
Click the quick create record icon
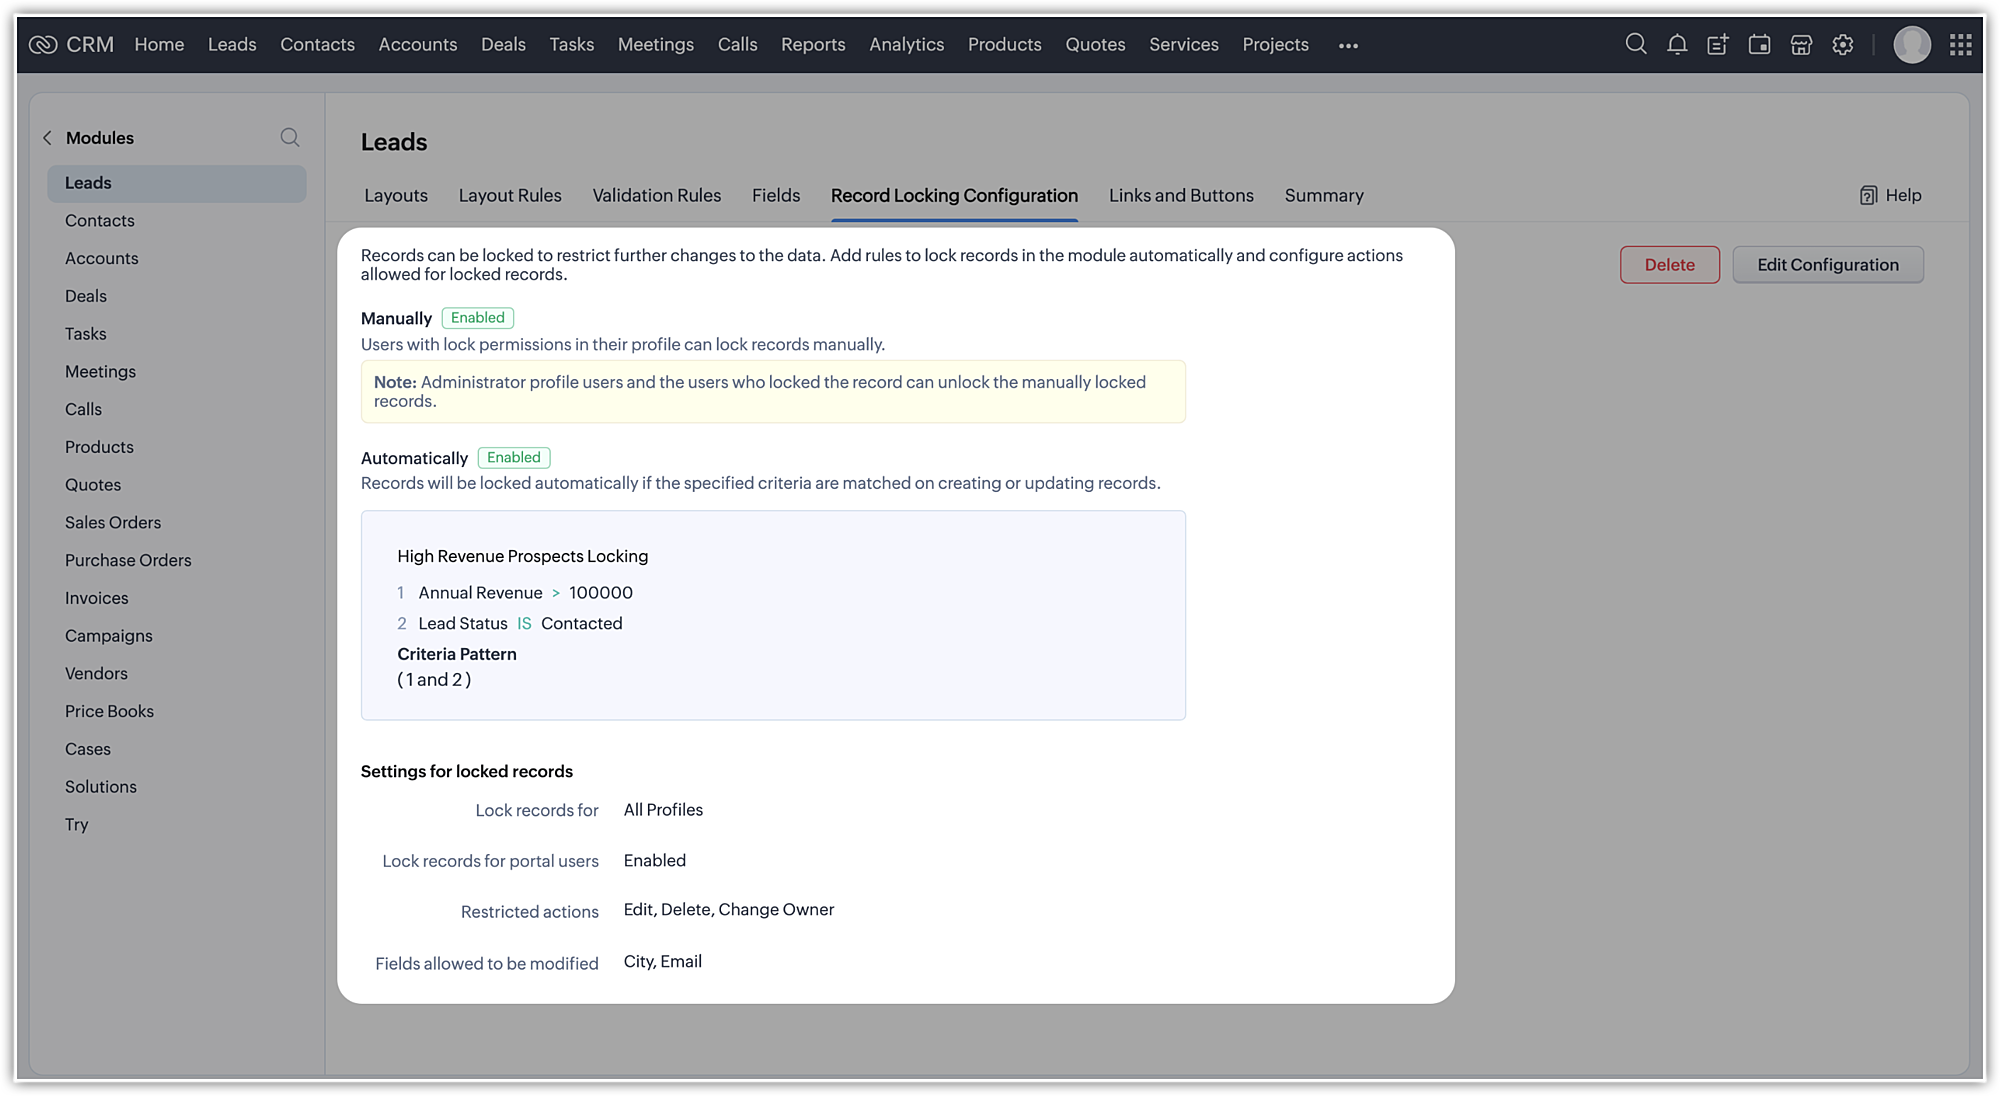tap(1717, 44)
